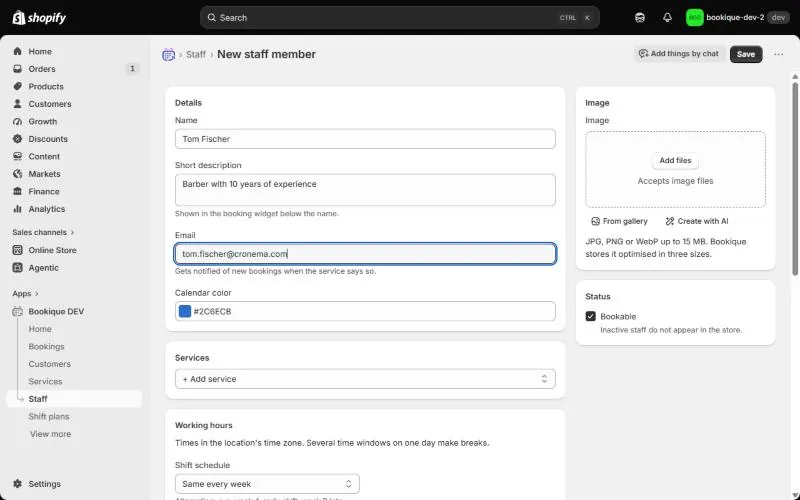This screenshot has height=500, width=800.
Task: Click the Add files button
Action: (x=675, y=160)
